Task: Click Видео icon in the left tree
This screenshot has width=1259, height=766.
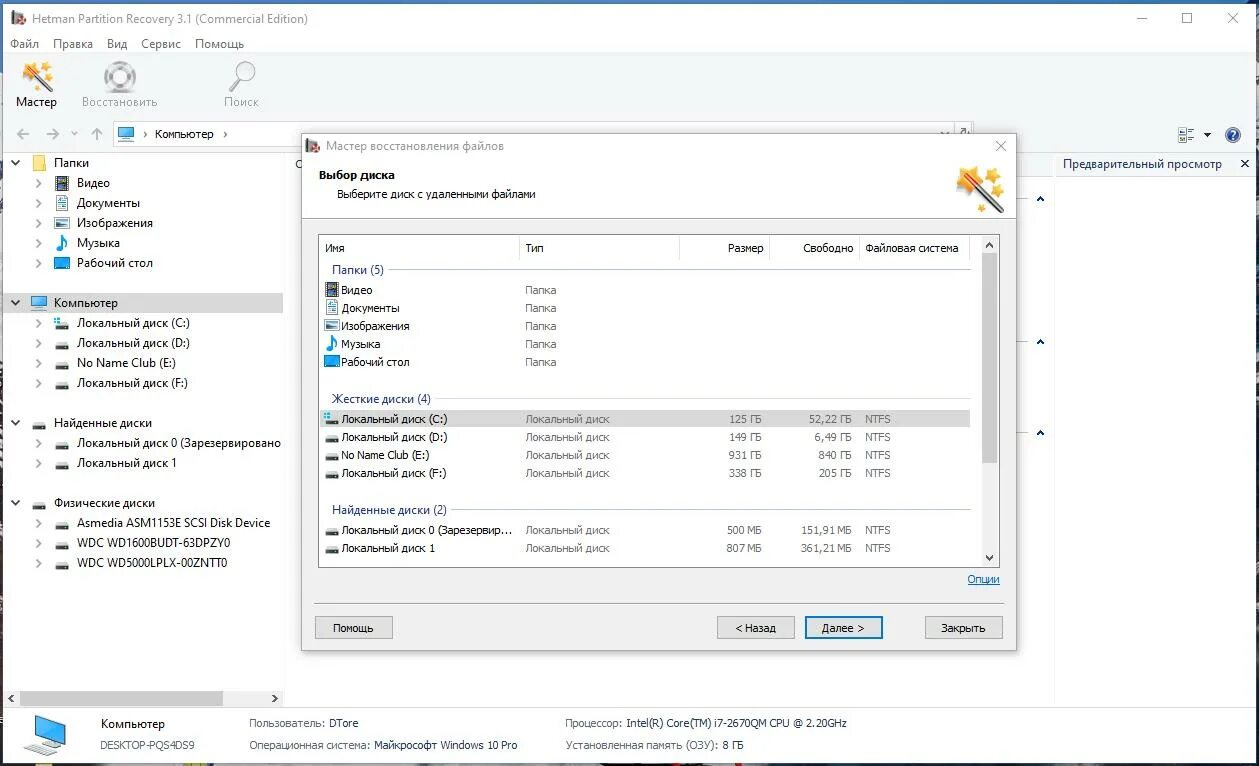Action: (x=62, y=183)
